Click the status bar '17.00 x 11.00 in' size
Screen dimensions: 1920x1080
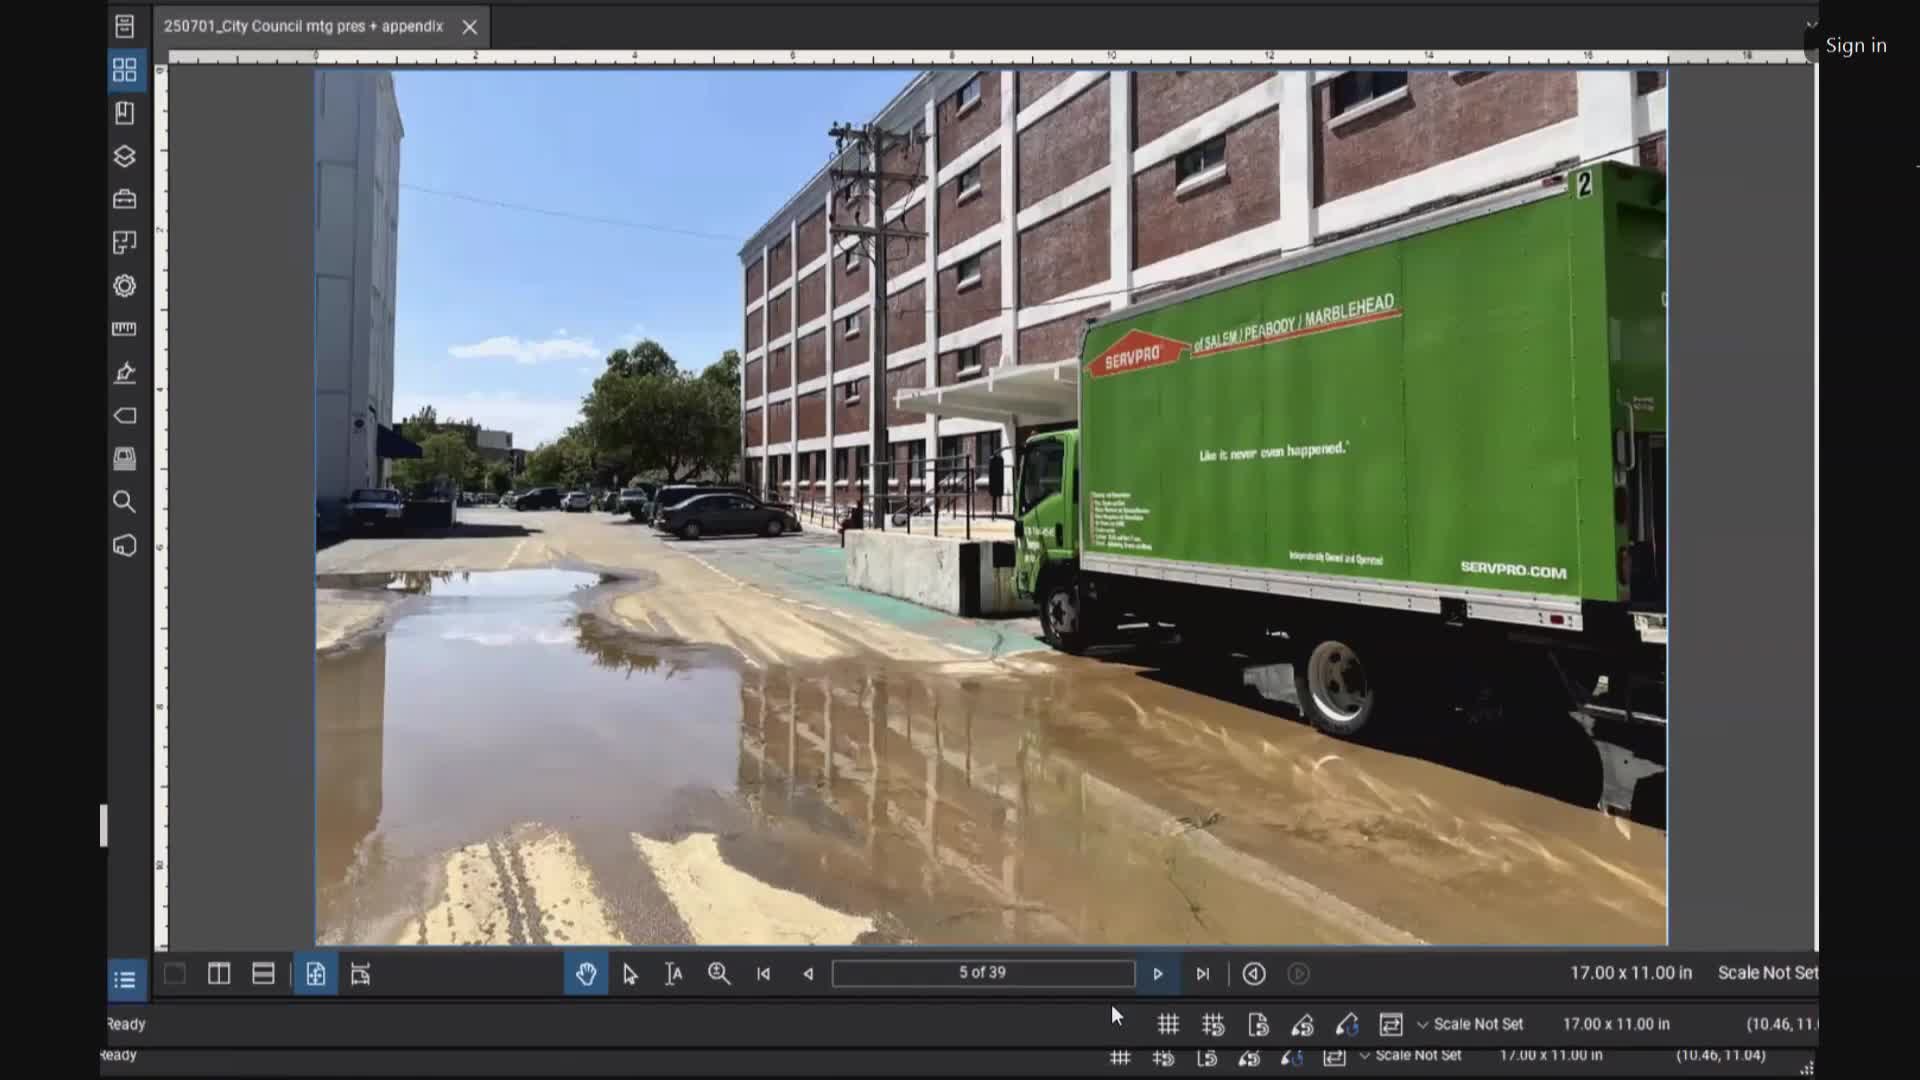pos(1616,1025)
